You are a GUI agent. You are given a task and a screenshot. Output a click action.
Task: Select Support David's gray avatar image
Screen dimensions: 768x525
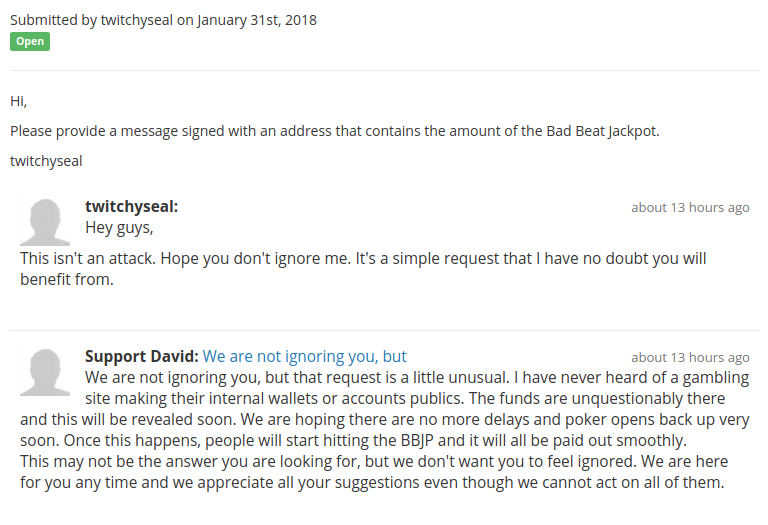[45, 372]
